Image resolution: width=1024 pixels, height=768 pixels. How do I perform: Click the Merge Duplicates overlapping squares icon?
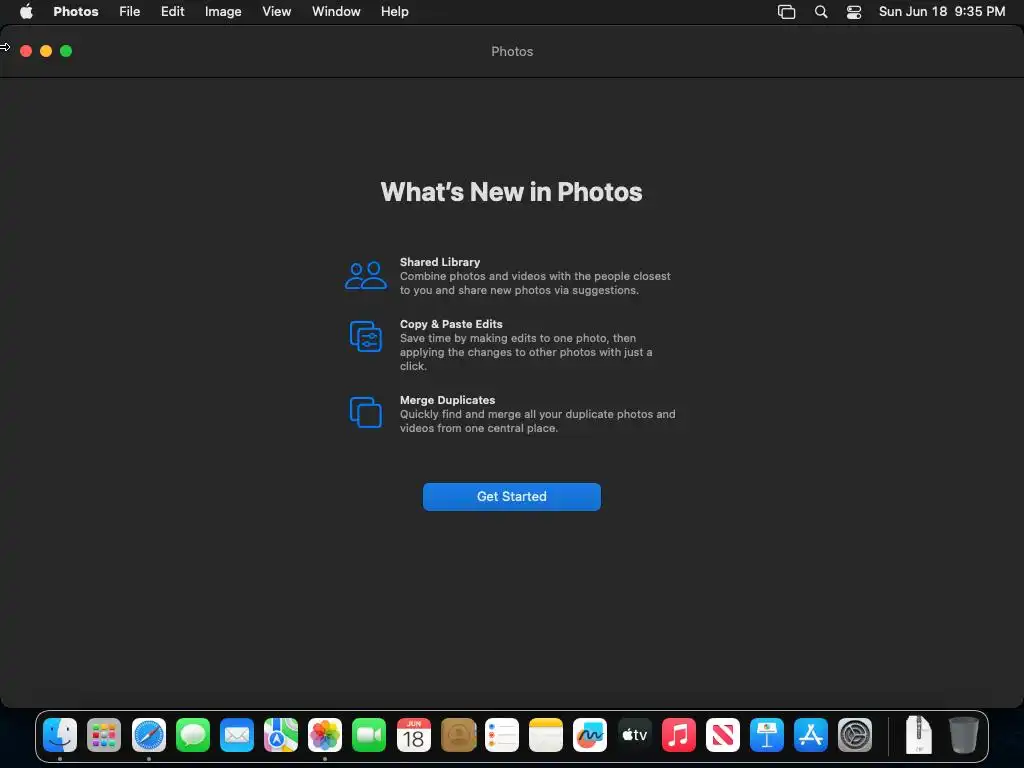tap(366, 412)
